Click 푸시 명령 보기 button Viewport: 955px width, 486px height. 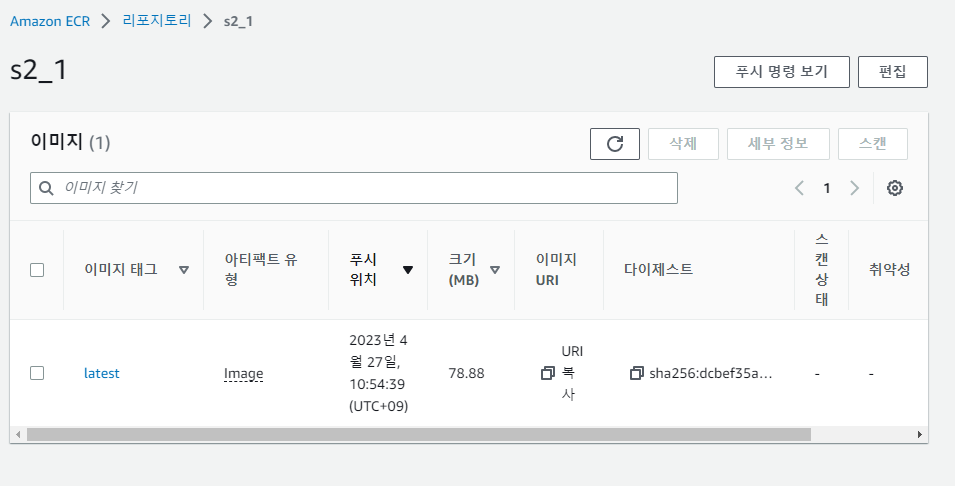click(x=781, y=72)
